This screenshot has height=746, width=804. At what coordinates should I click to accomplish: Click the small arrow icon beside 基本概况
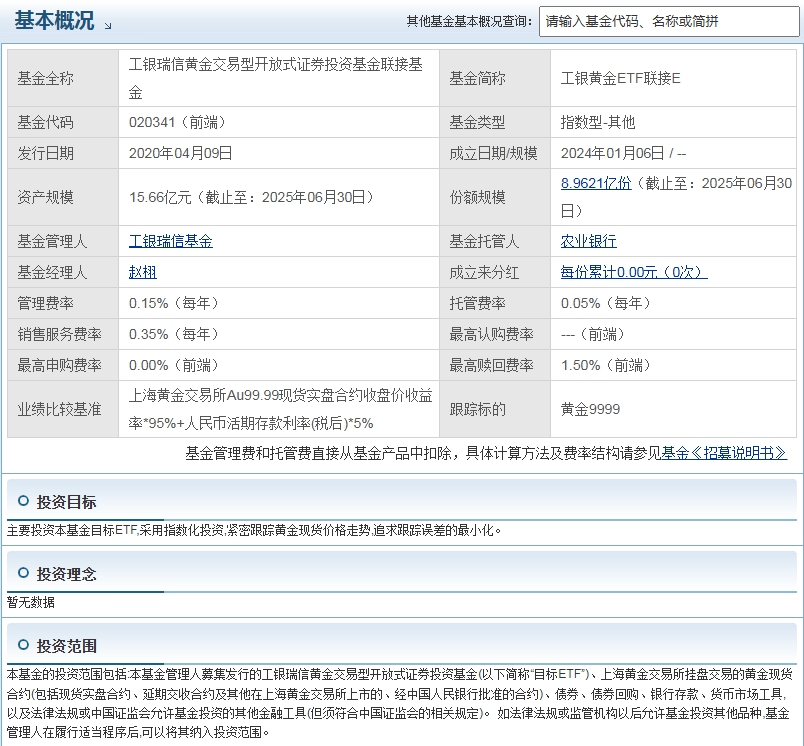(108, 26)
